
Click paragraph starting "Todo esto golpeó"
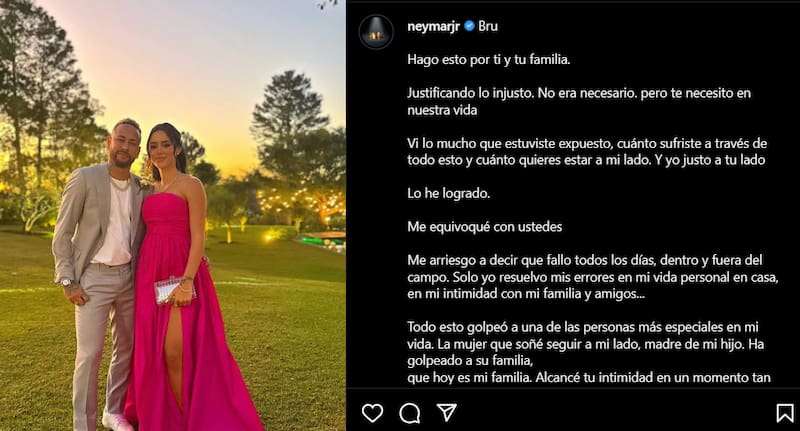[x=588, y=352]
